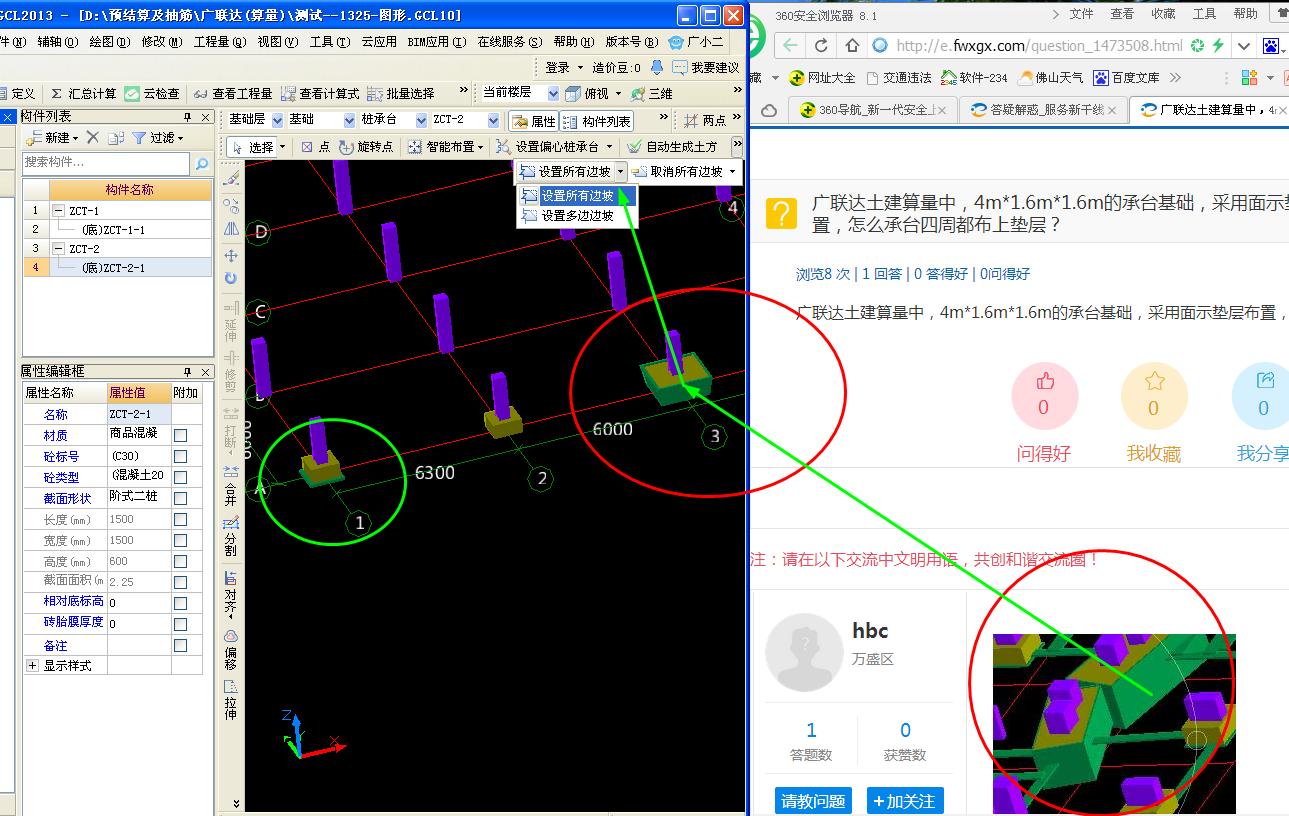Click the move cross-arrows icon in side toolbar
The image size is (1289, 816).
(x=231, y=255)
